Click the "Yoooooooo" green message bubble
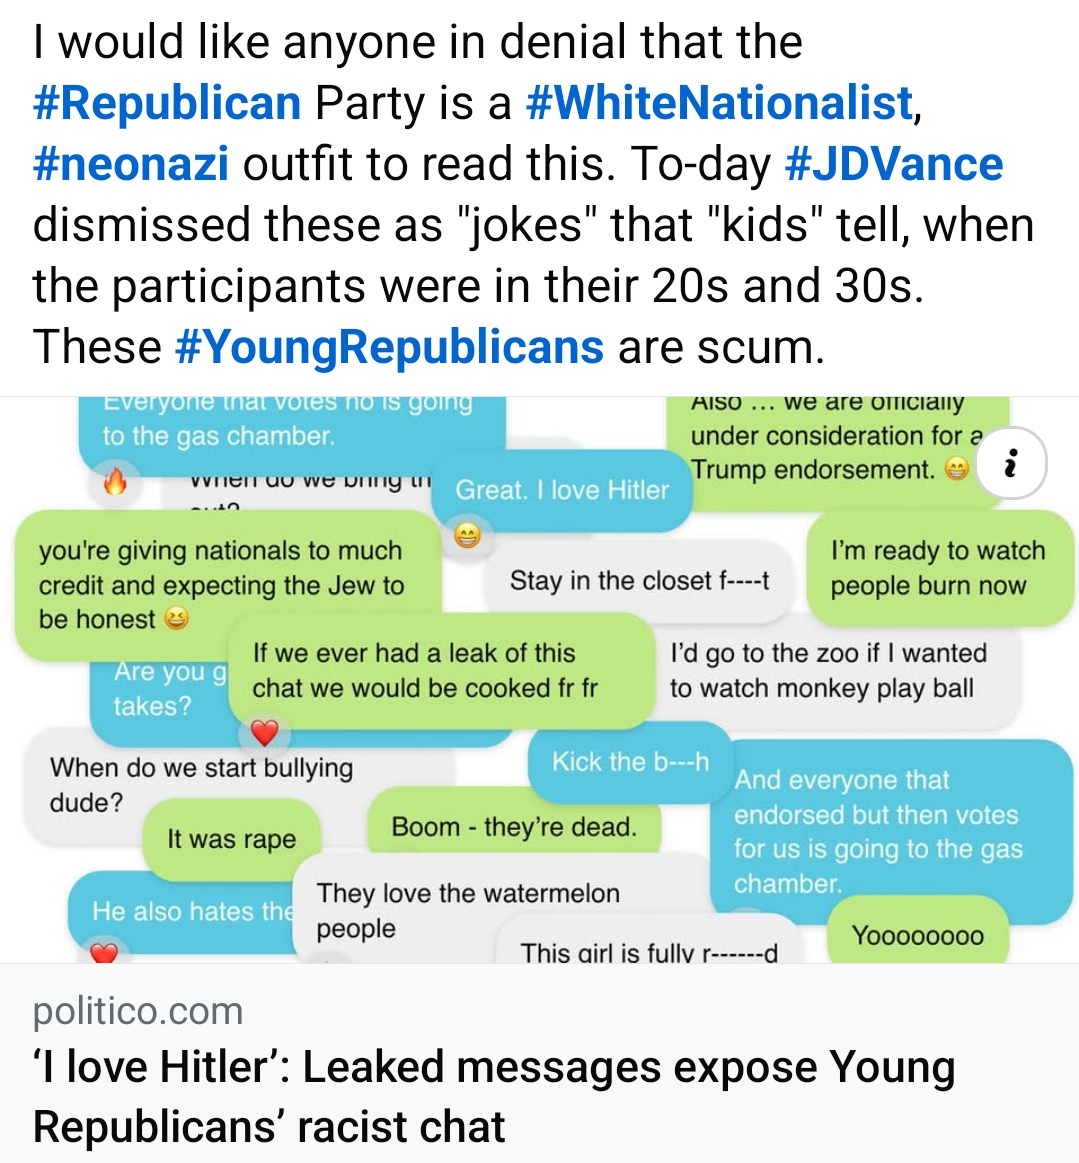Image resolution: width=1079 pixels, height=1163 pixels. click(x=917, y=936)
